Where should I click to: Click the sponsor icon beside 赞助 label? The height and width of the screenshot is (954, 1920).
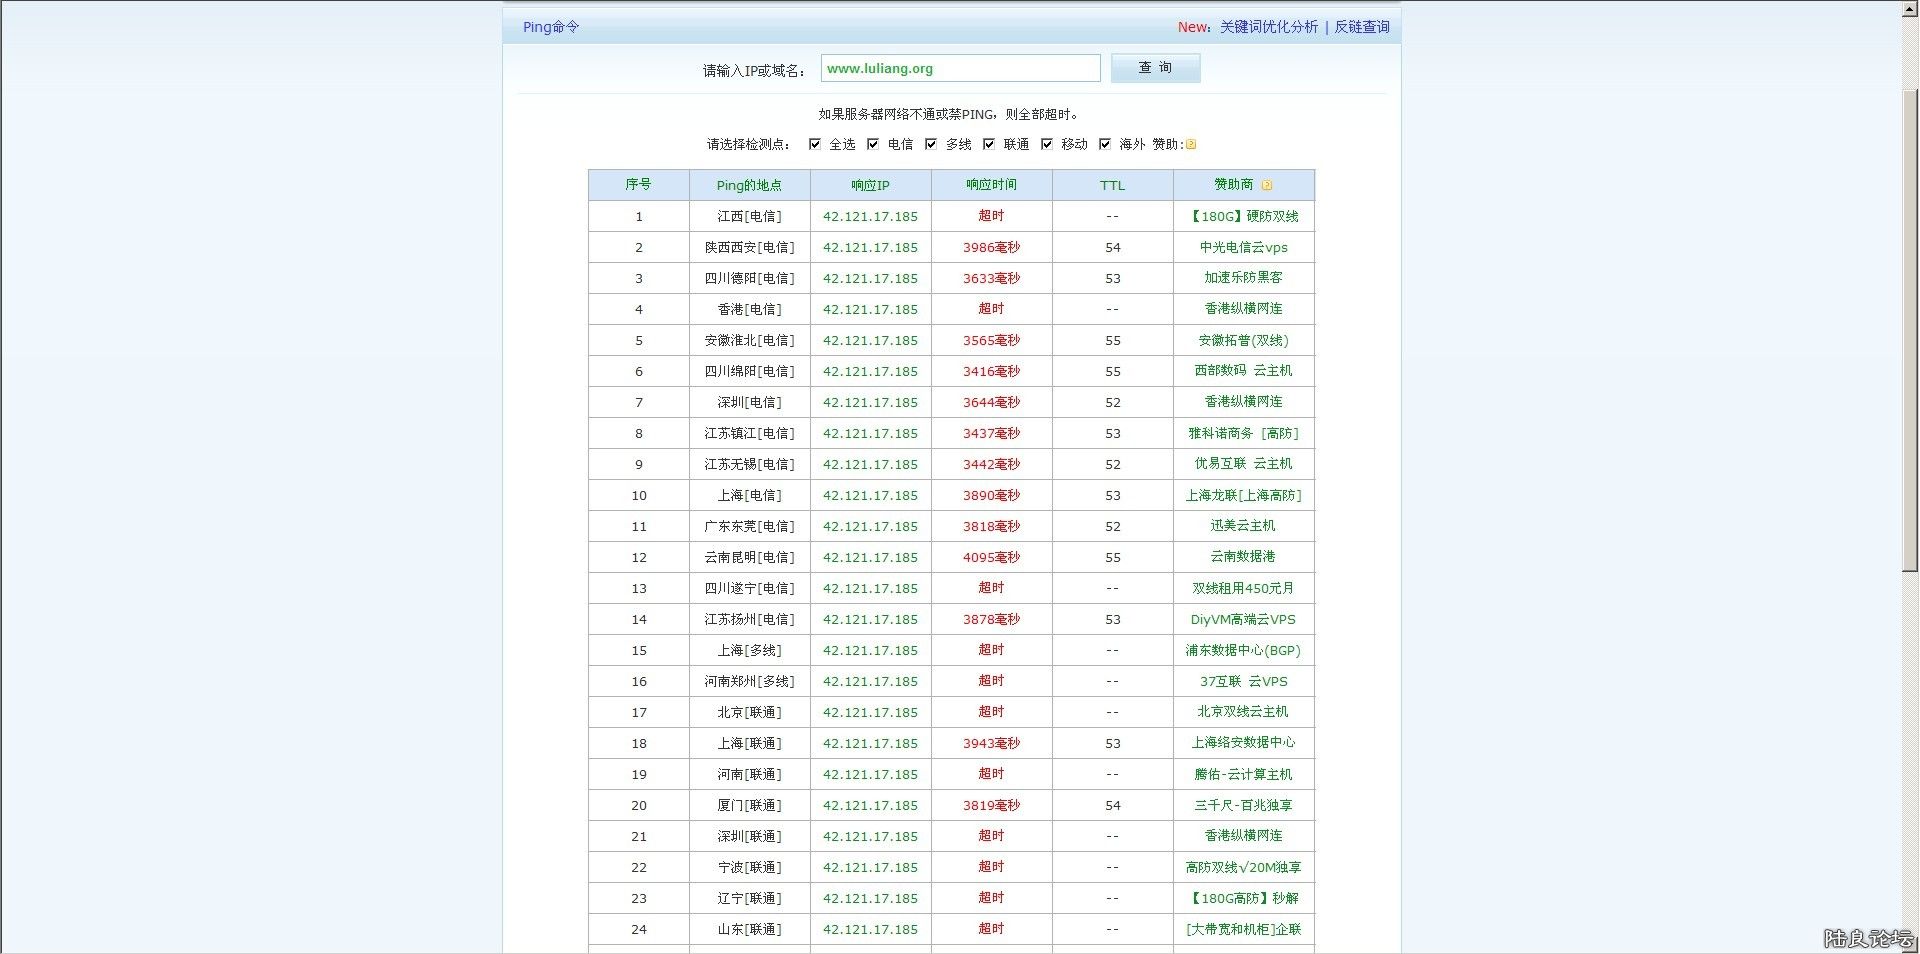pos(1190,144)
